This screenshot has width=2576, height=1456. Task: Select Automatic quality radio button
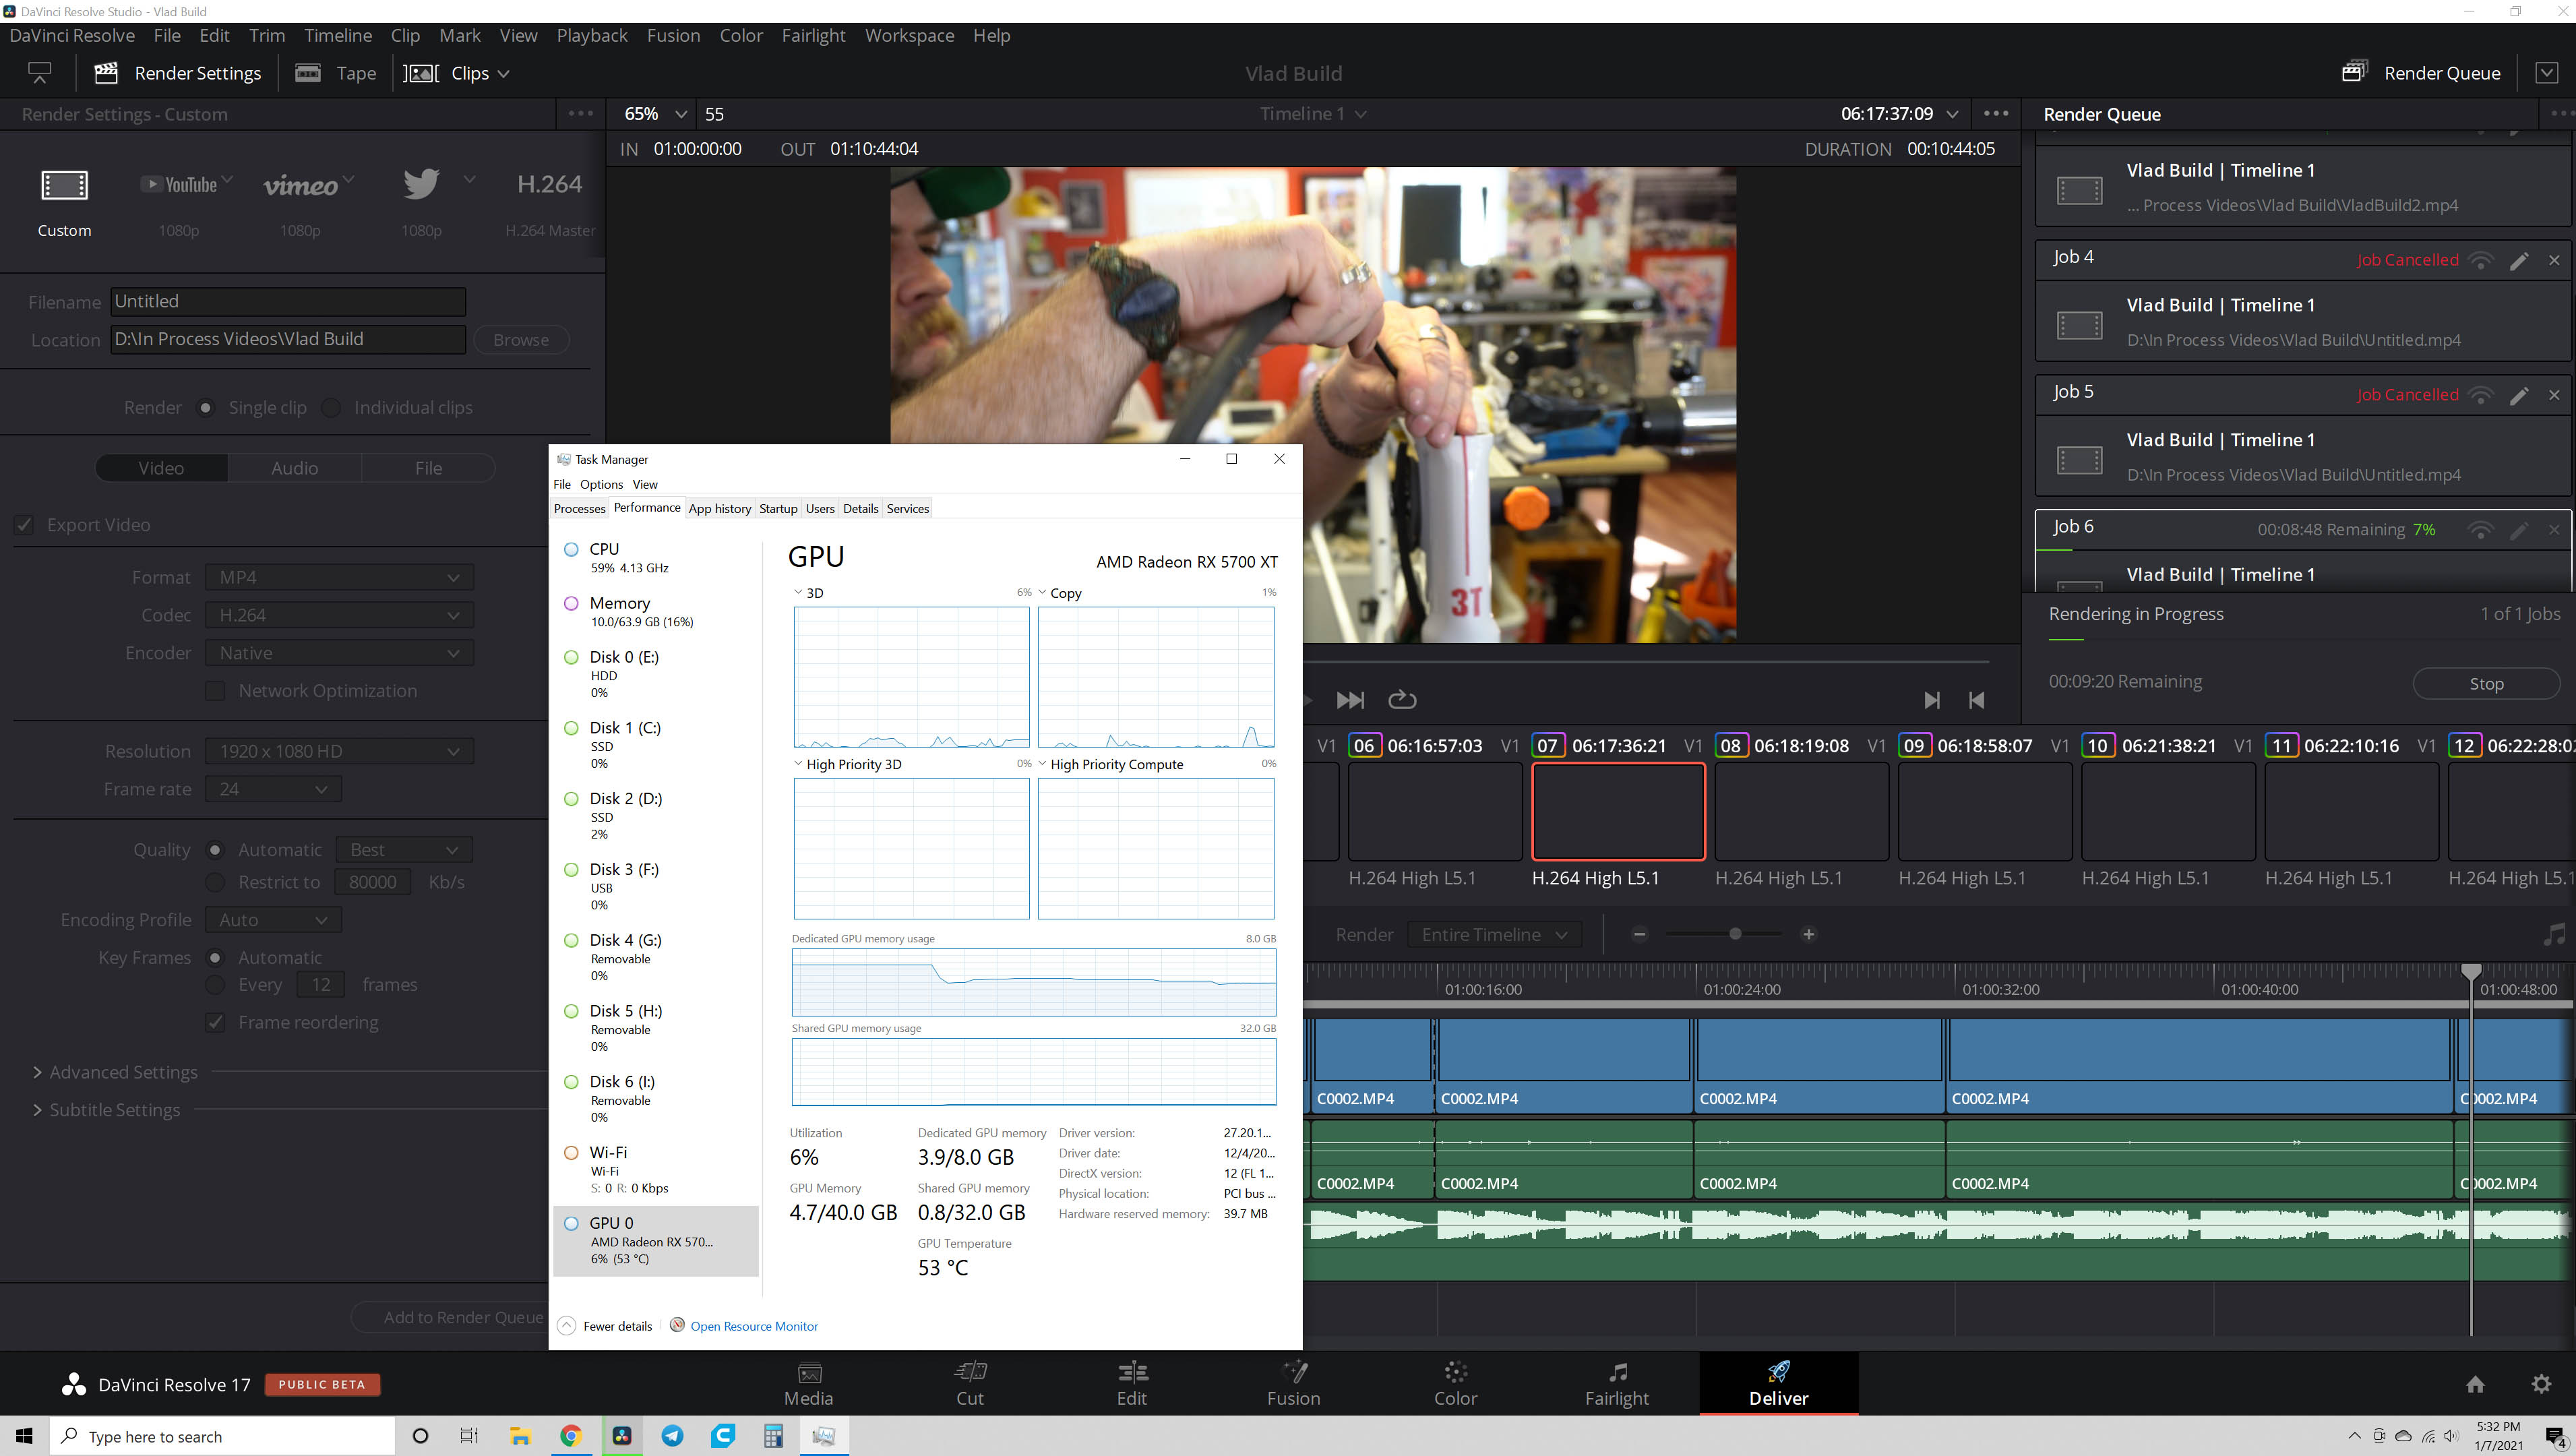point(215,850)
